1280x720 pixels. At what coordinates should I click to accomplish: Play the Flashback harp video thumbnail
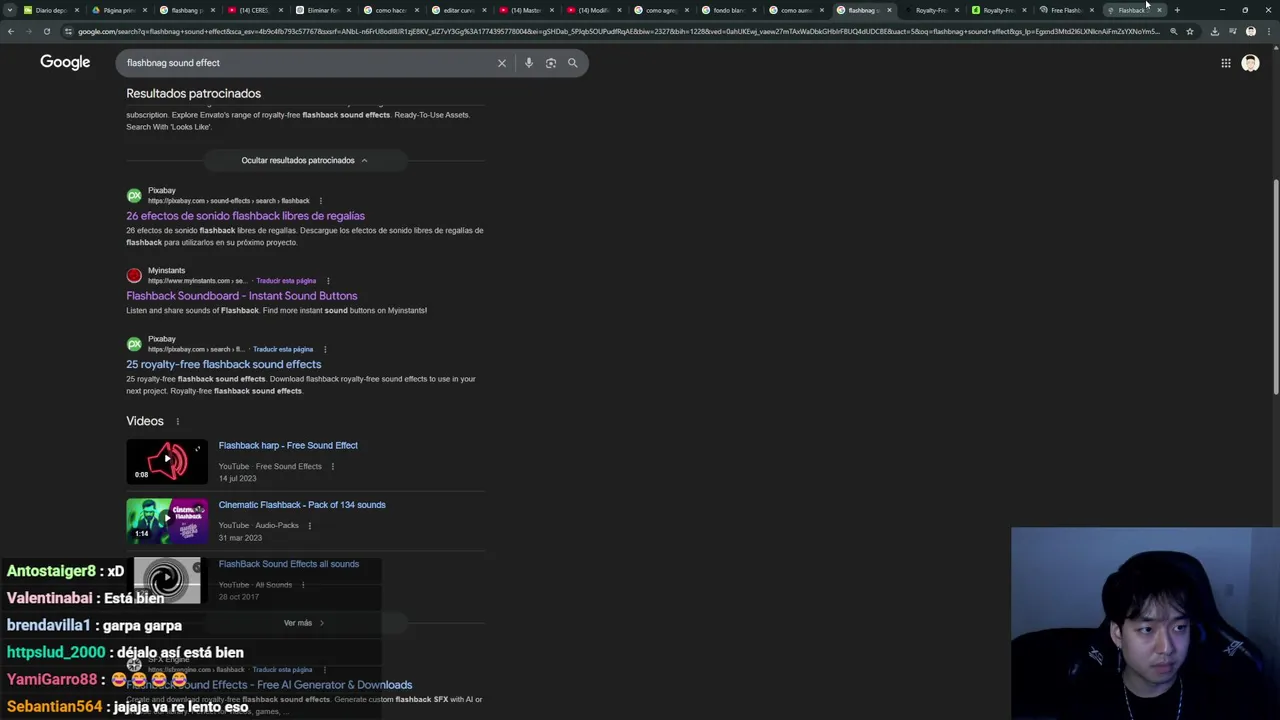click(x=167, y=461)
